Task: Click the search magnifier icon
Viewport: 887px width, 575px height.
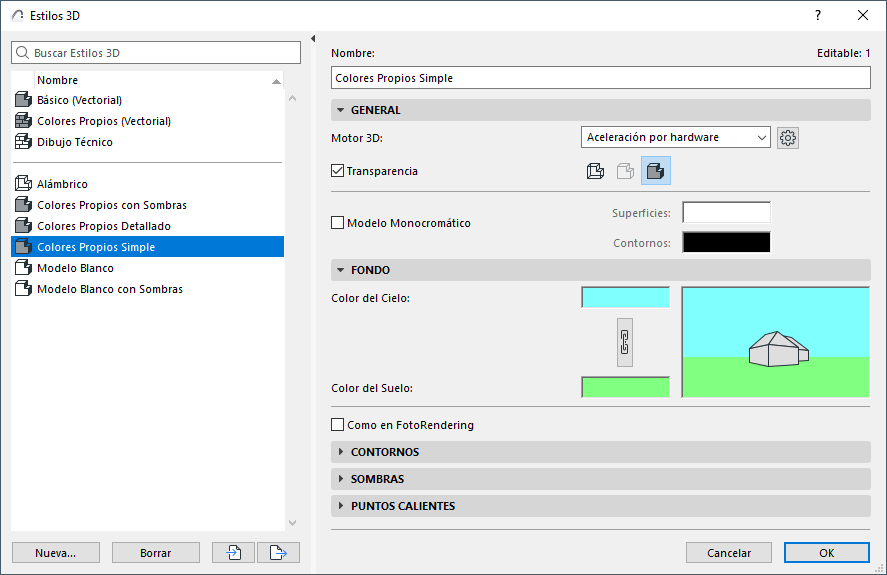Action: click(22, 53)
